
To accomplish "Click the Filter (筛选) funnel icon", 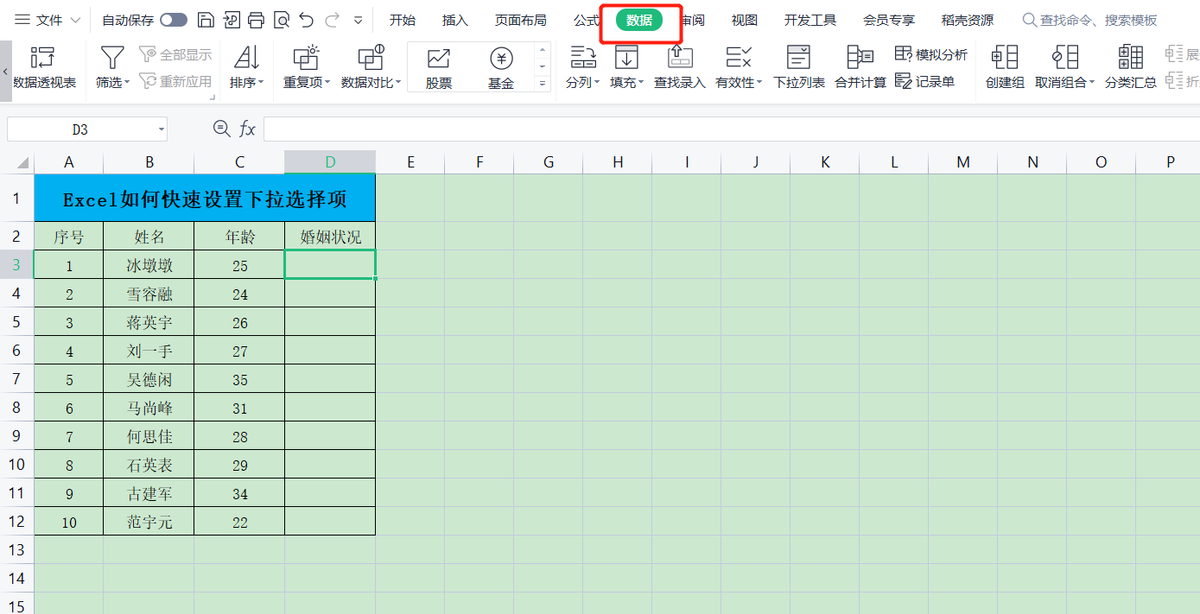I will tap(113, 58).
